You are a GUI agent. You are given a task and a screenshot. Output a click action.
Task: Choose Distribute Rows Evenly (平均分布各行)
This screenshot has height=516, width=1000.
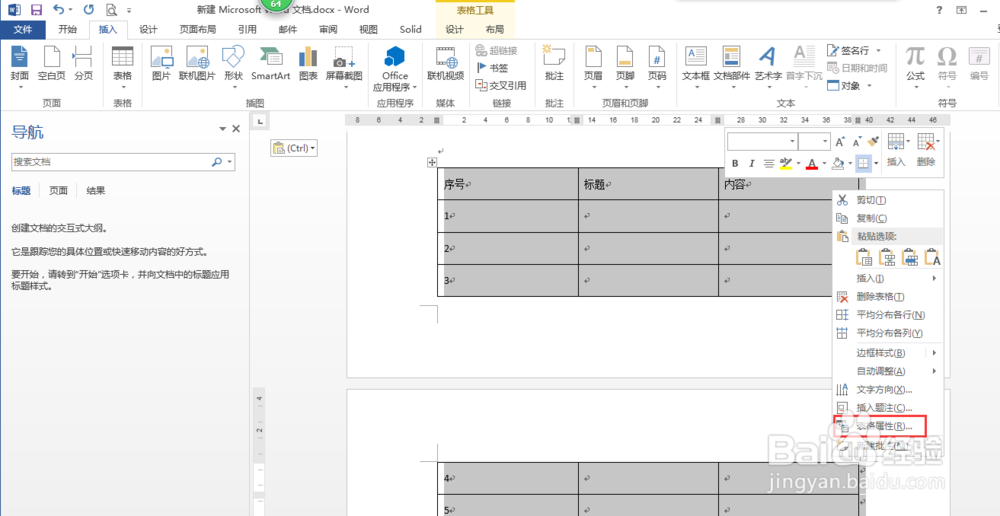tap(888, 315)
